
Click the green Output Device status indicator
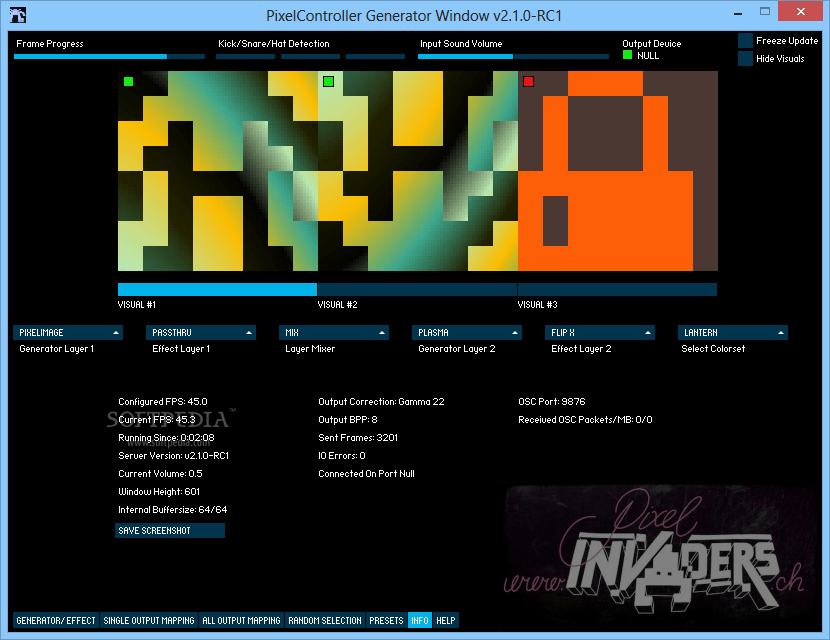pyautogui.click(x=627, y=56)
